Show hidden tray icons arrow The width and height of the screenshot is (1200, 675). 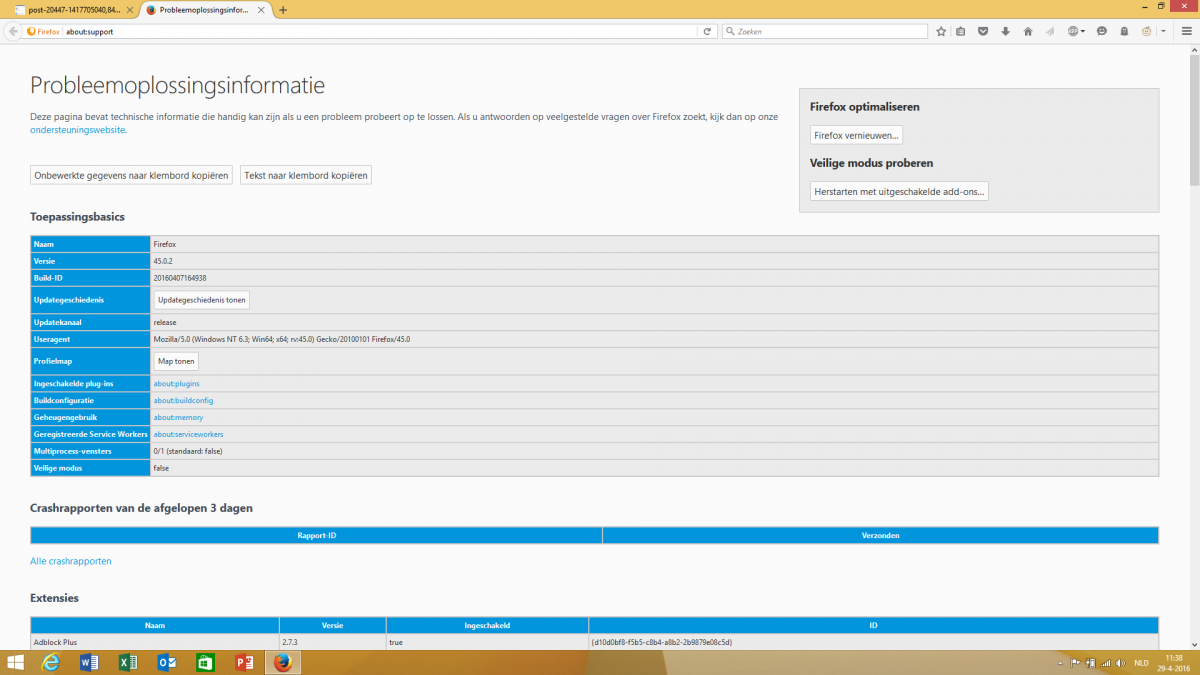1060,662
